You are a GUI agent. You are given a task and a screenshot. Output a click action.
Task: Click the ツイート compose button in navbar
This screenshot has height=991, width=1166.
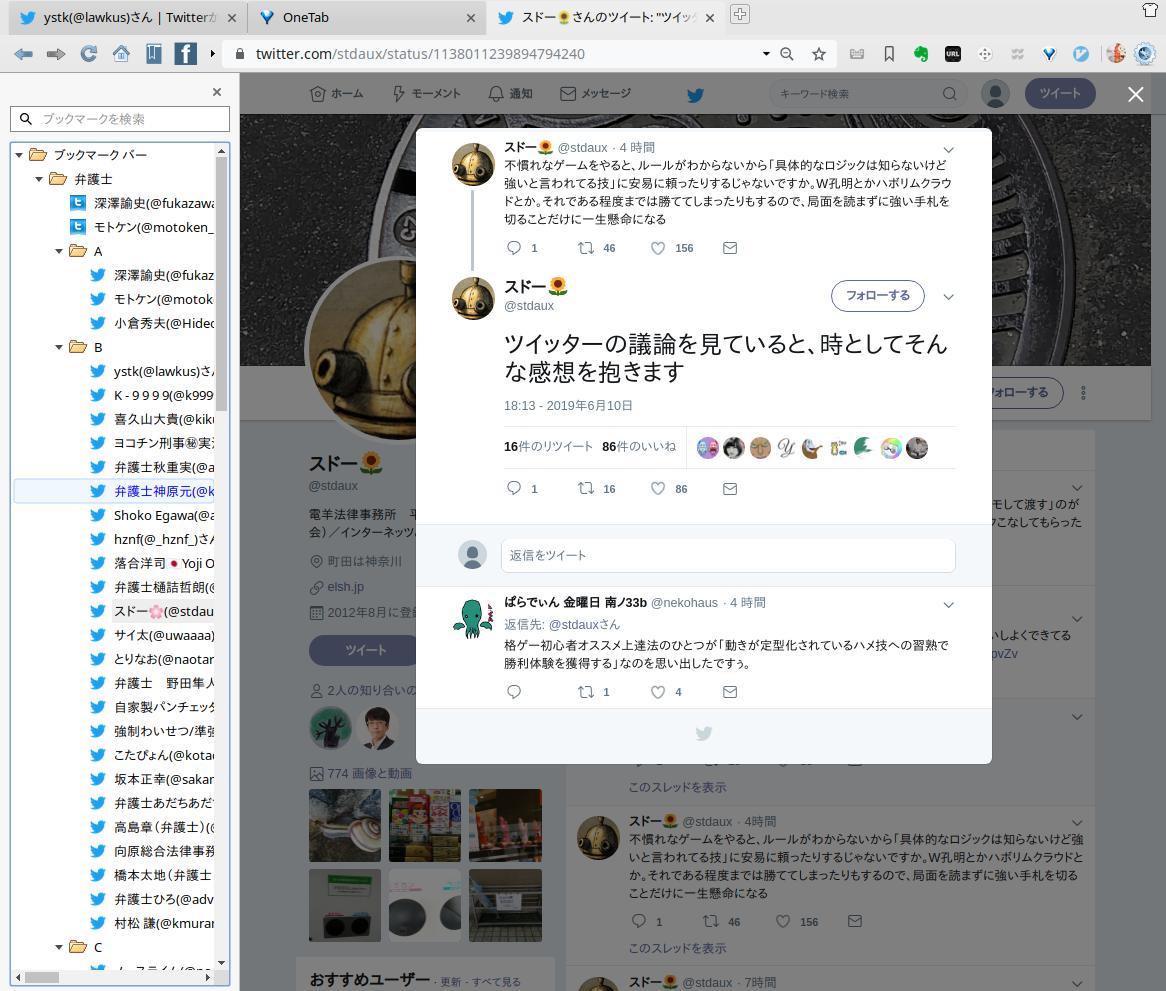coord(1060,94)
